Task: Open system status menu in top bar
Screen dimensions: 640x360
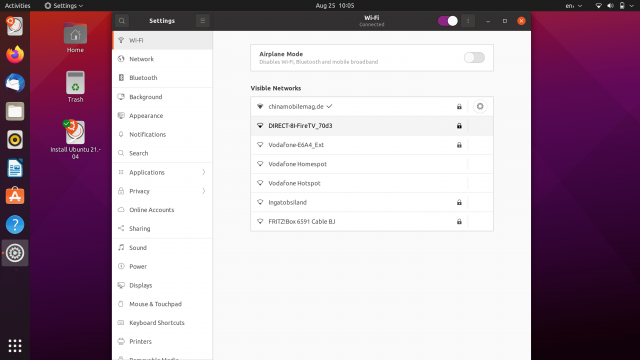Action: pos(614,6)
